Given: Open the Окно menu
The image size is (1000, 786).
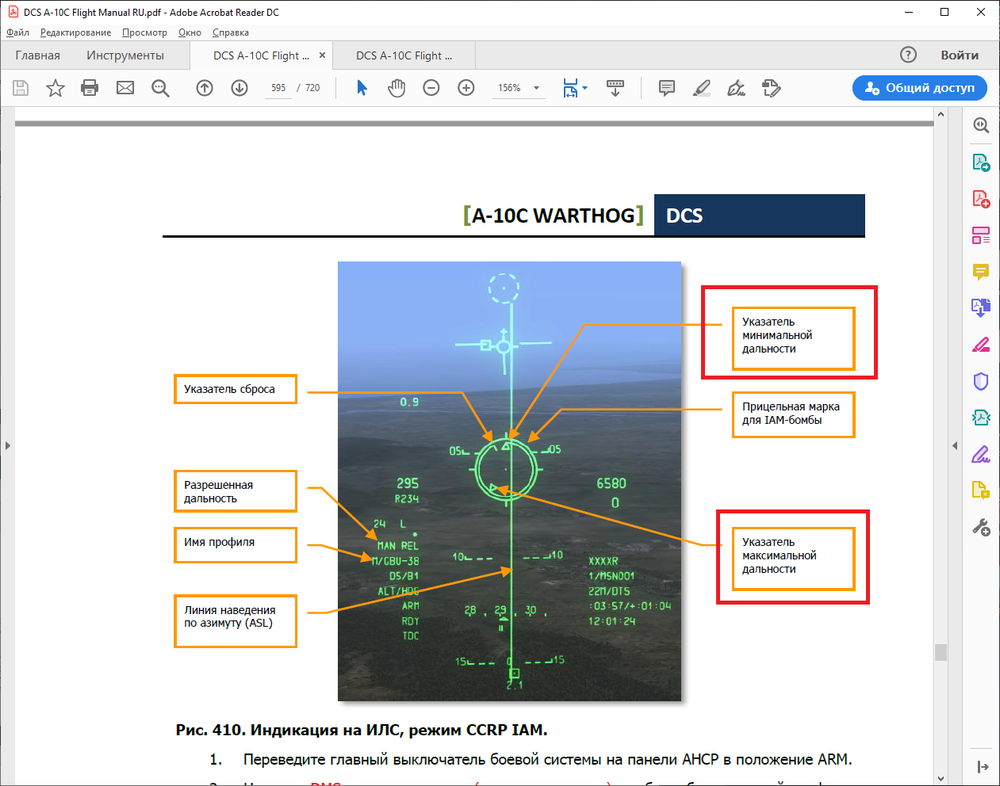Looking at the screenshot, I should pyautogui.click(x=190, y=33).
